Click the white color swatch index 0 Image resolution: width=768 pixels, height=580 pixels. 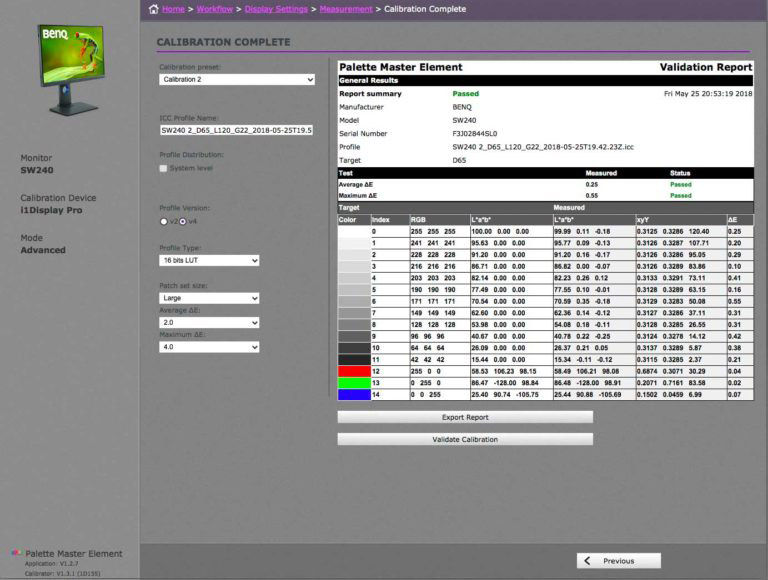tap(354, 231)
